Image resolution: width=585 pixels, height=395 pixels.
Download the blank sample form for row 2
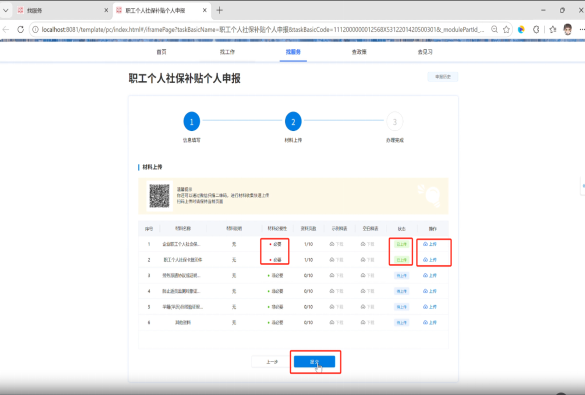coord(367,260)
